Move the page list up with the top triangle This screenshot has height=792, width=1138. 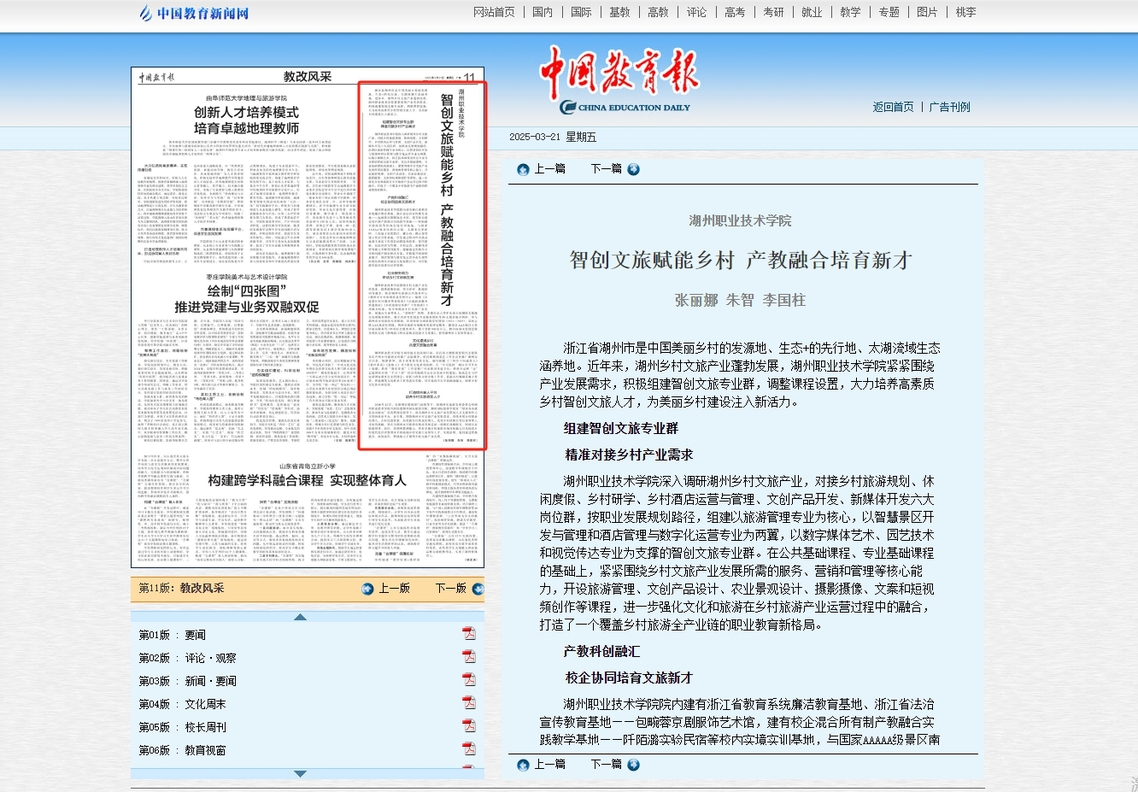pos(300,617)
